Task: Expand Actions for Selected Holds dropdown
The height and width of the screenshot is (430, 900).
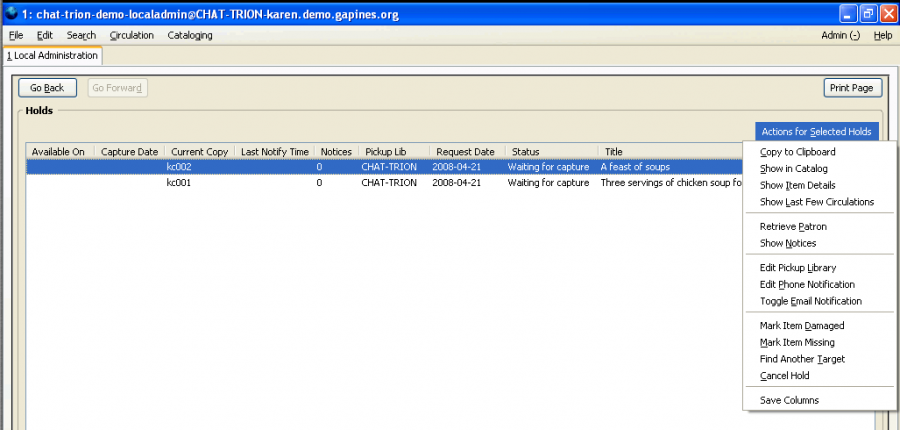Action: (816, 132)
